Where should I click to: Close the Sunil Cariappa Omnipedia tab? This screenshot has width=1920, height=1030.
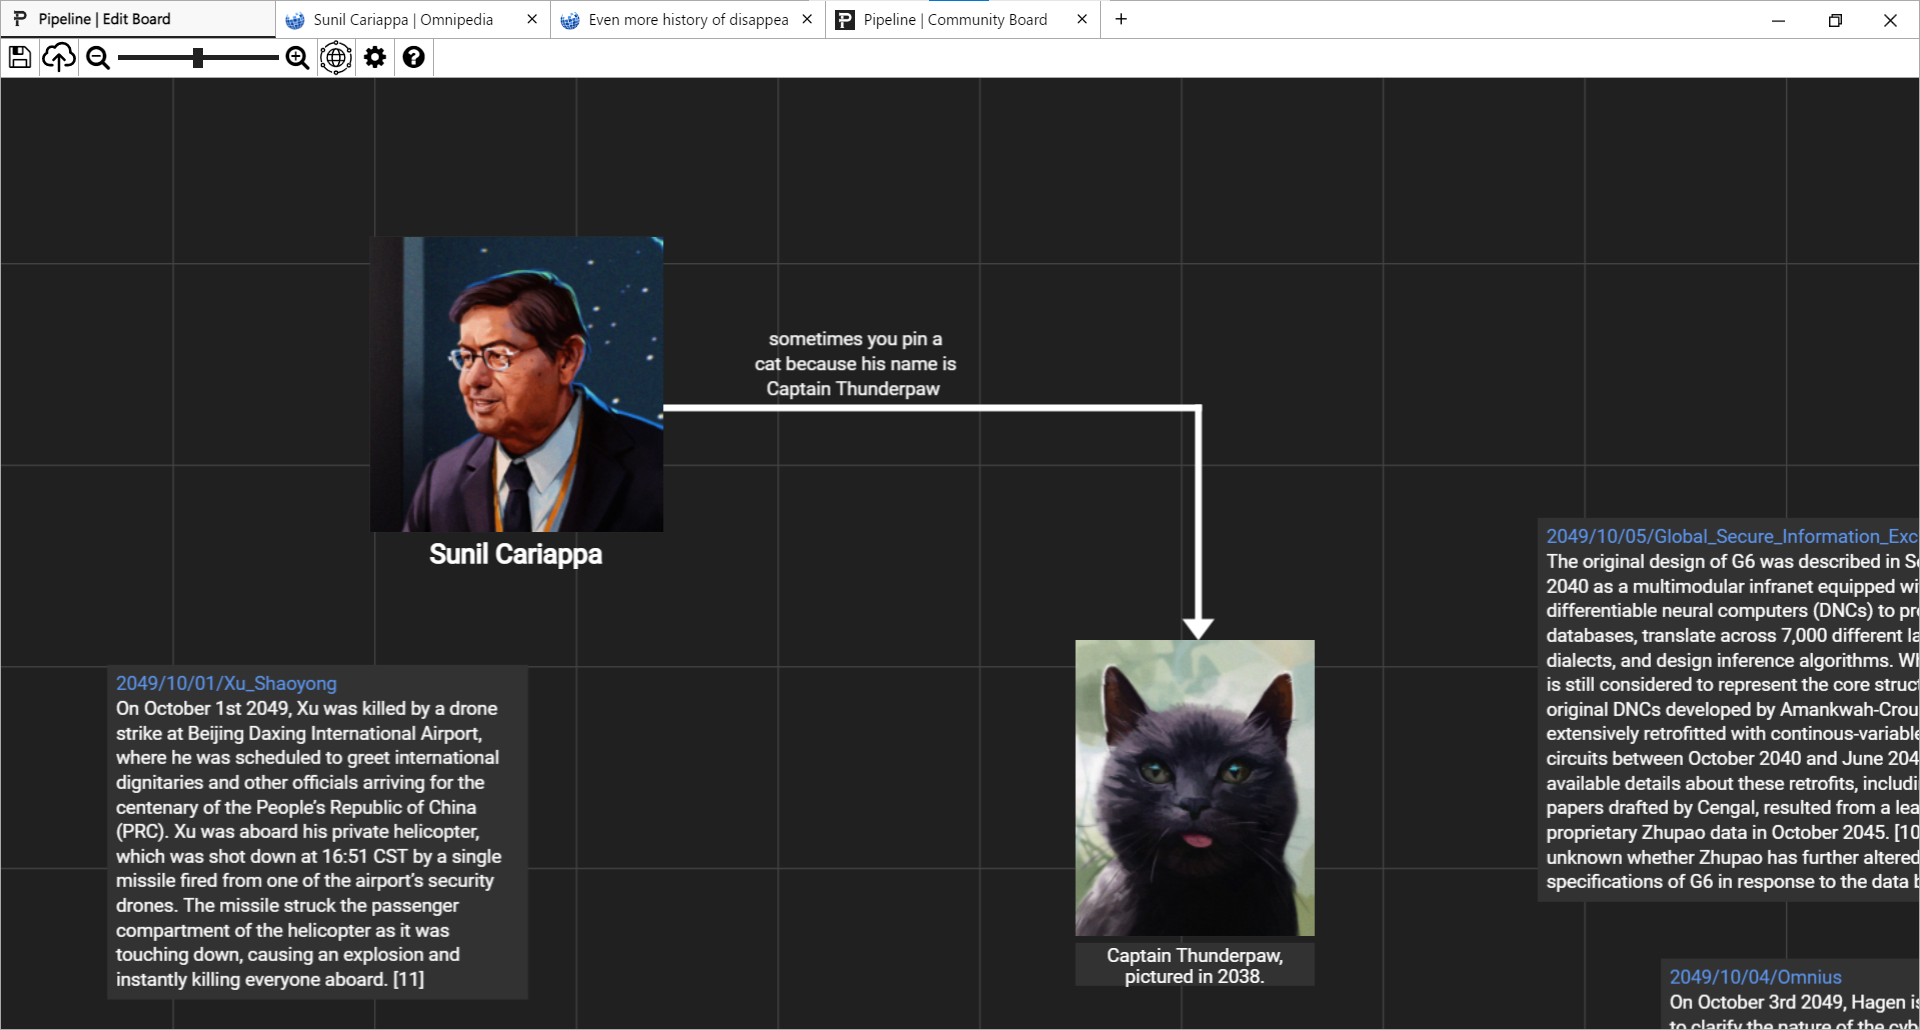[x=531, y=19]
